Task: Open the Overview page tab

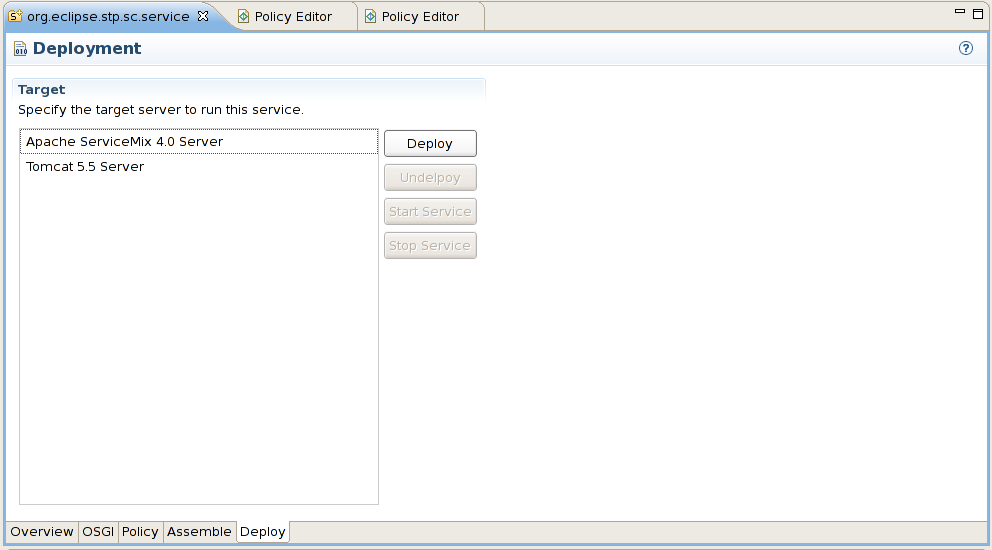Action: (x=42, y=532)
